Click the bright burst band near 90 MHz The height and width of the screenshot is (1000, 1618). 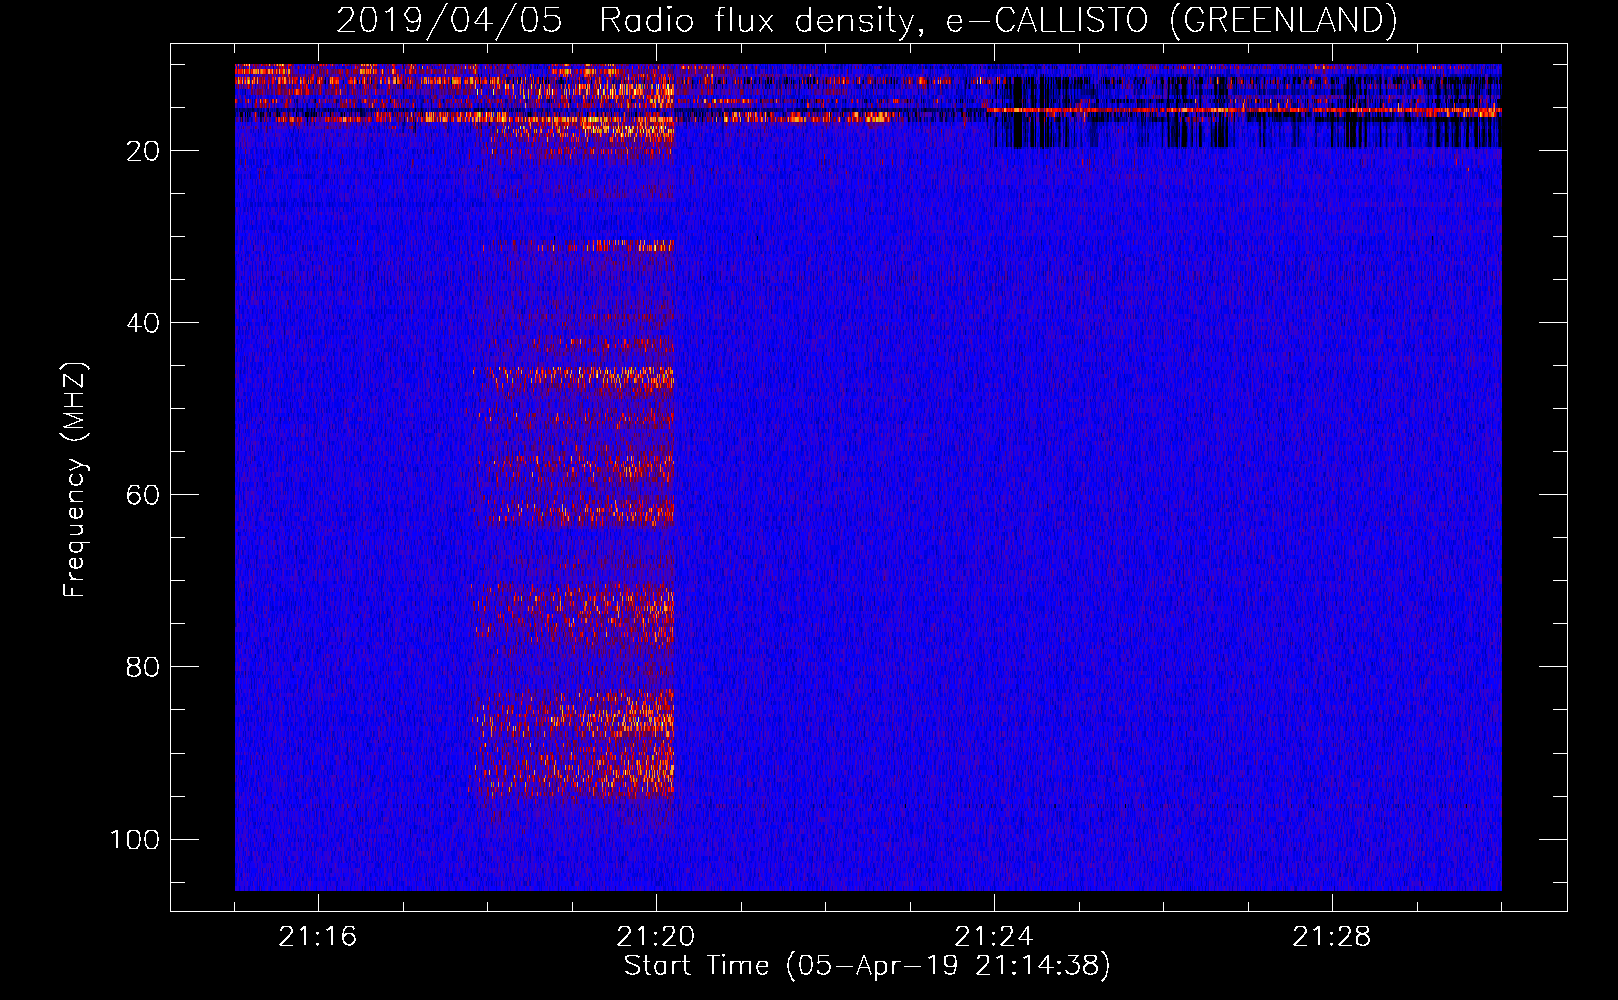(x=574, y=743)
